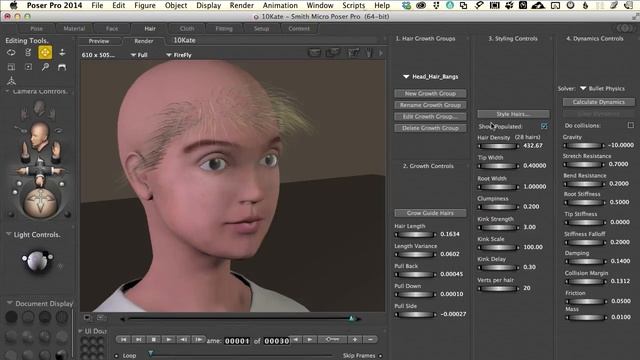The image size is (640, 360).
Task: Click New Growth Group button
Action: click(x=430, y=93)
